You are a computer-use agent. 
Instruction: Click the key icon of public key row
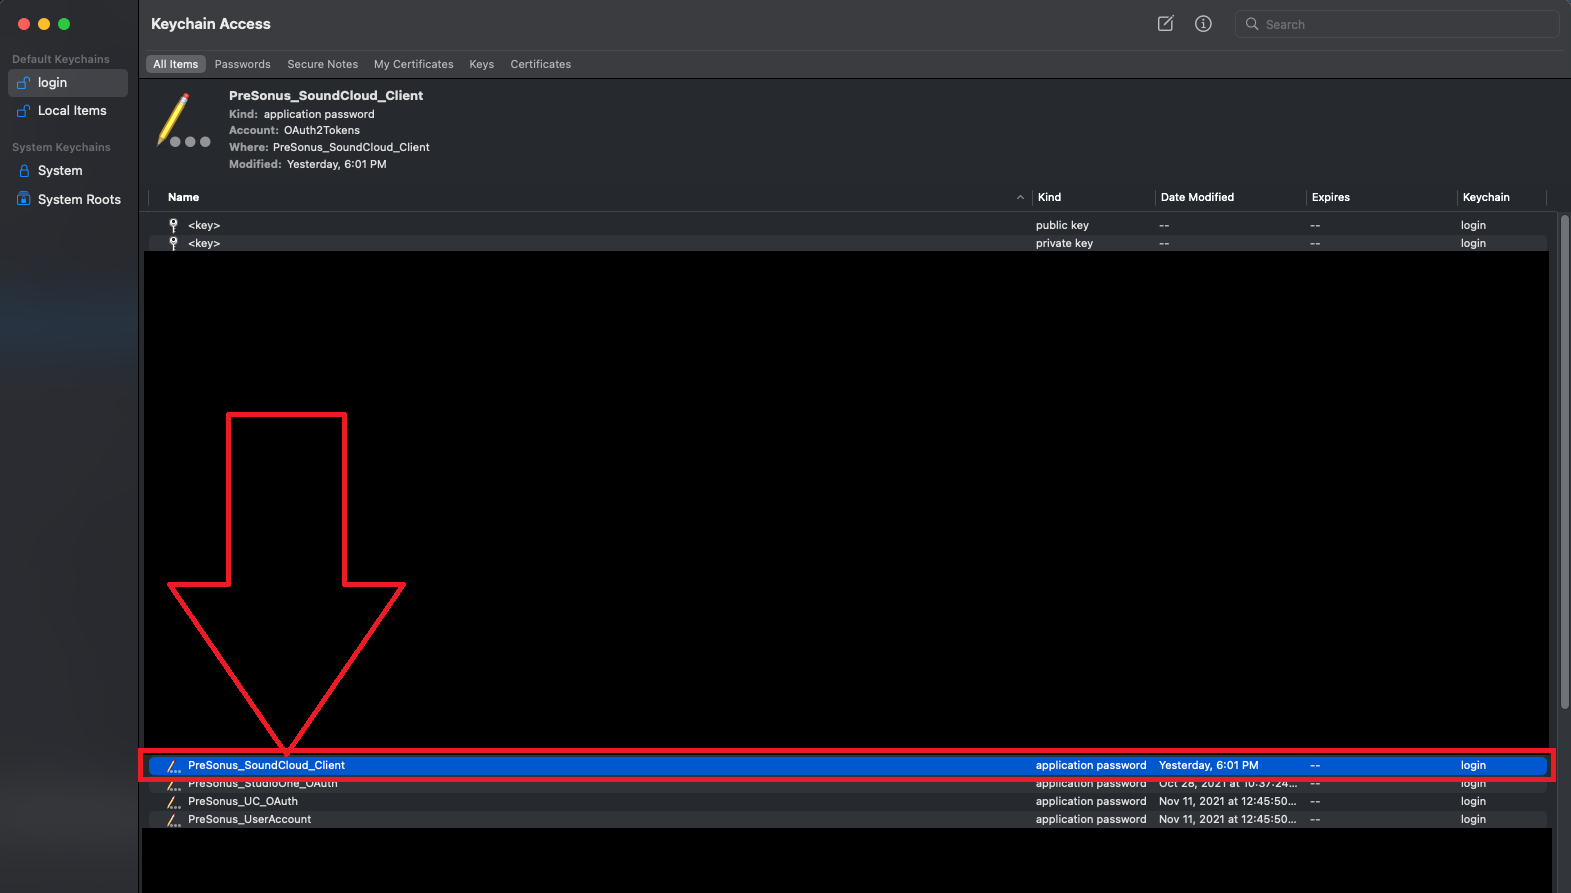point(173,225)
